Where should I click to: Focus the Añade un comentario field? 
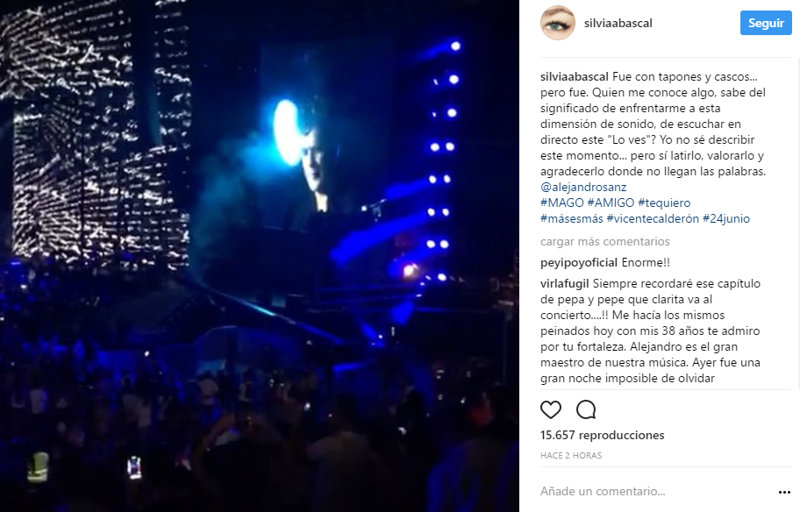[x=656, y=492]
